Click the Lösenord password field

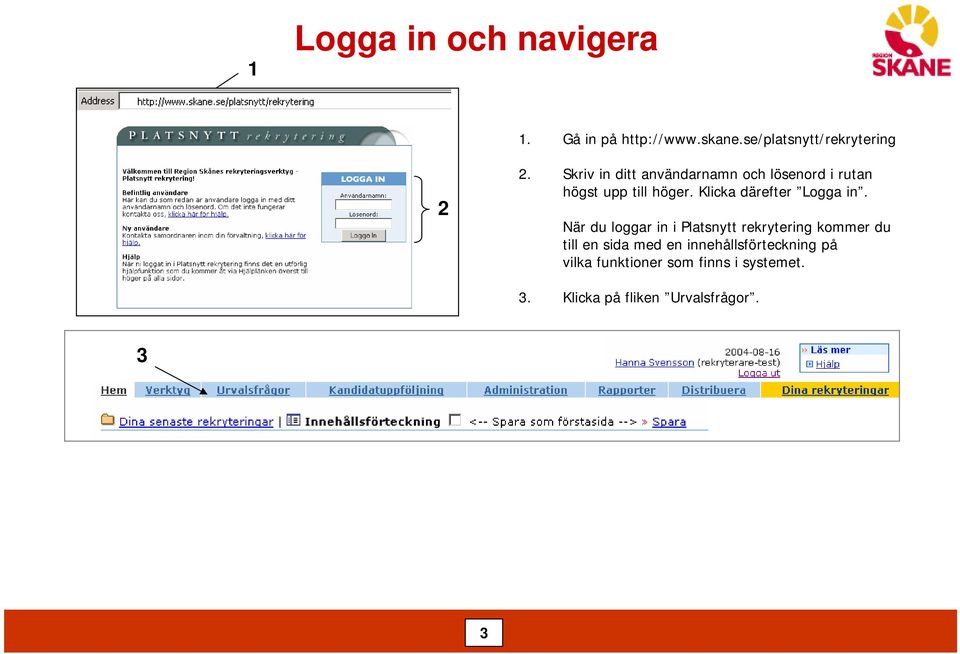point(363,223)
